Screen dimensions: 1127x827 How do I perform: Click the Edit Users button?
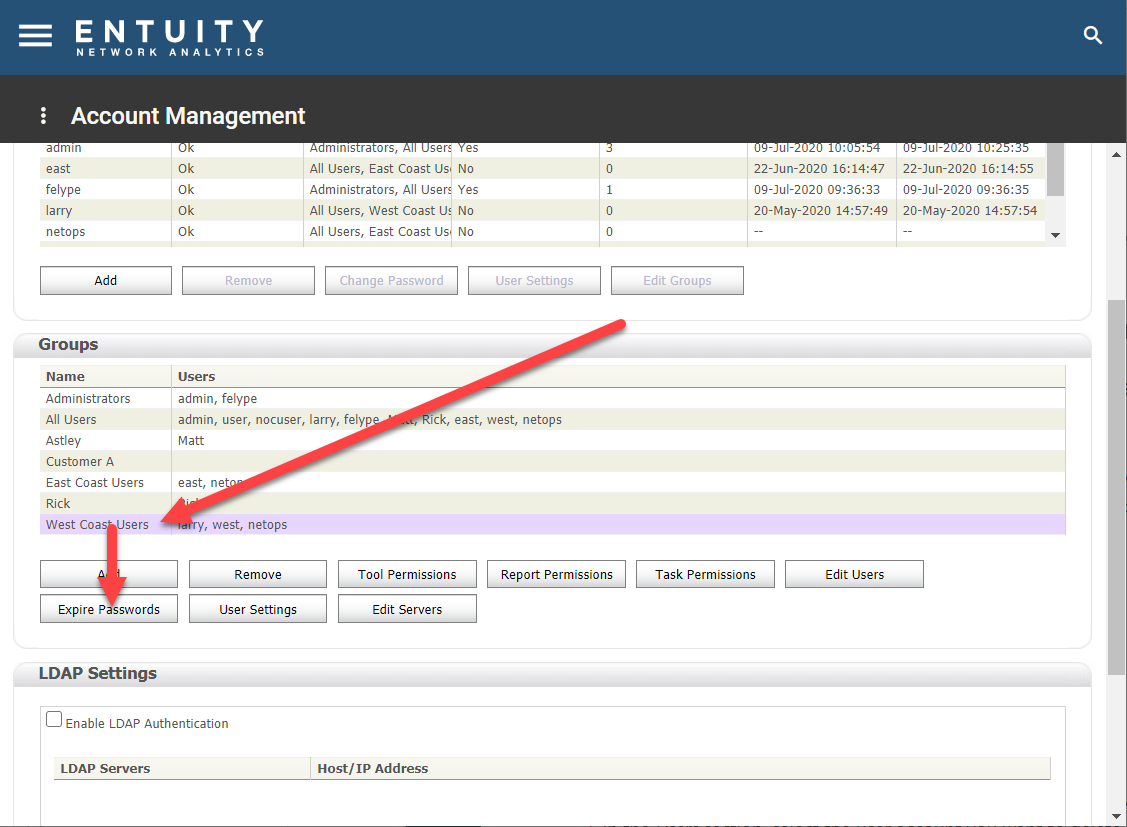tap(854, 575)
